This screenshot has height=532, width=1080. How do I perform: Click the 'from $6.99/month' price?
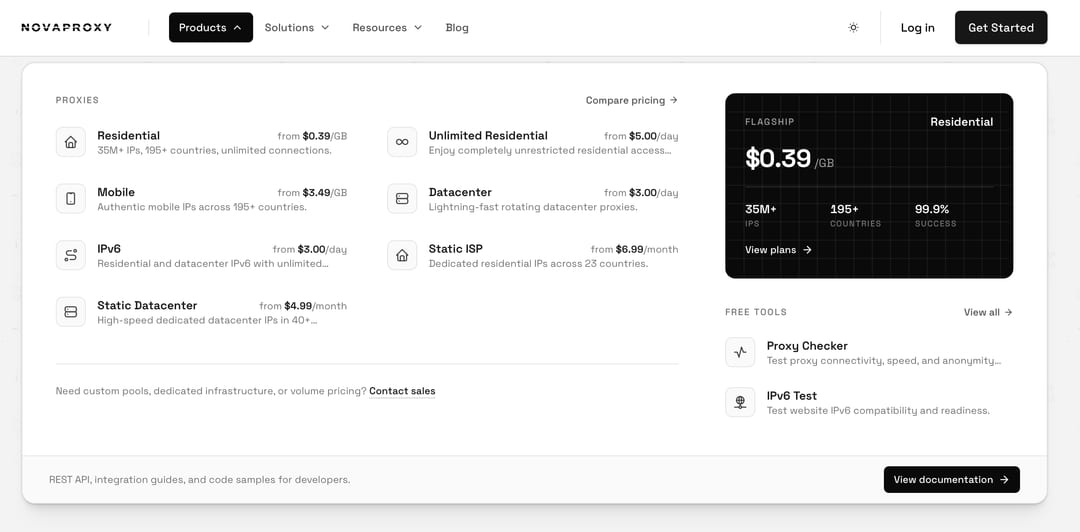(x=634, y=249)
